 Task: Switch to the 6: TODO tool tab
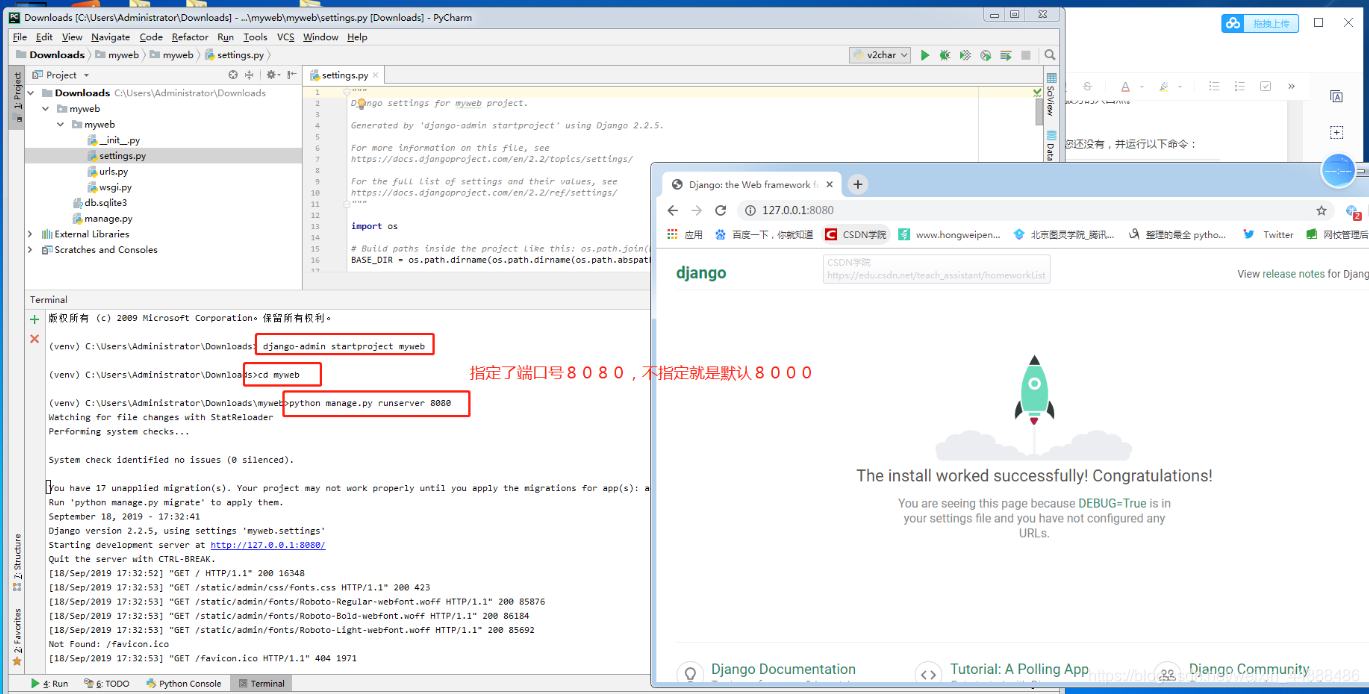click(x=109, y=684)
